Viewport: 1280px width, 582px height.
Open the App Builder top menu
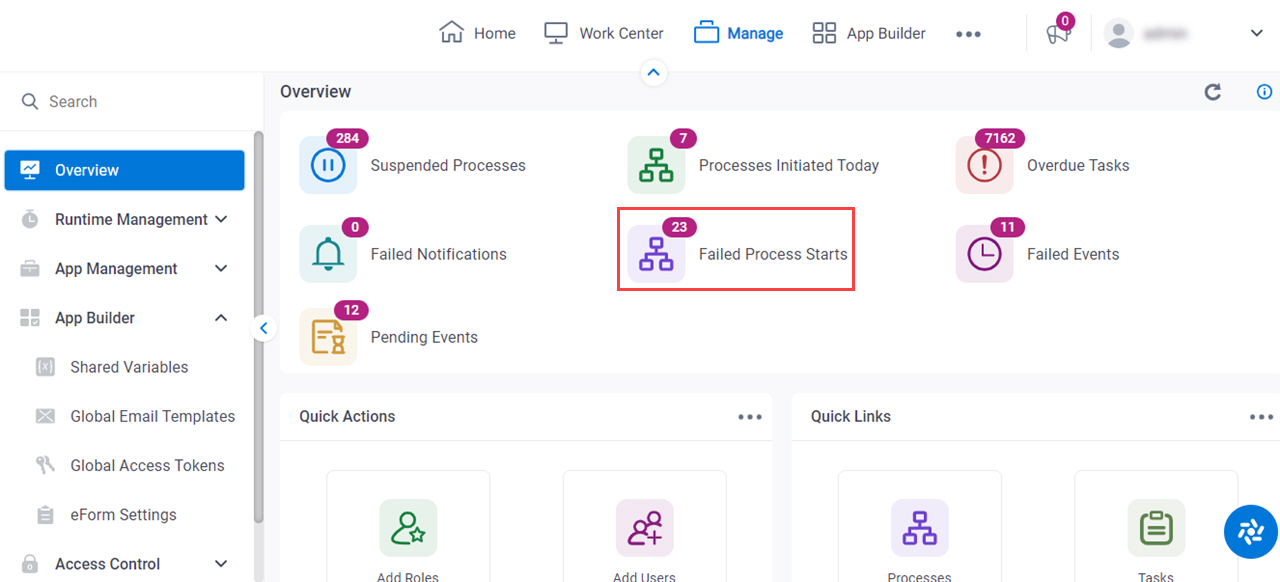pos(869,33)
